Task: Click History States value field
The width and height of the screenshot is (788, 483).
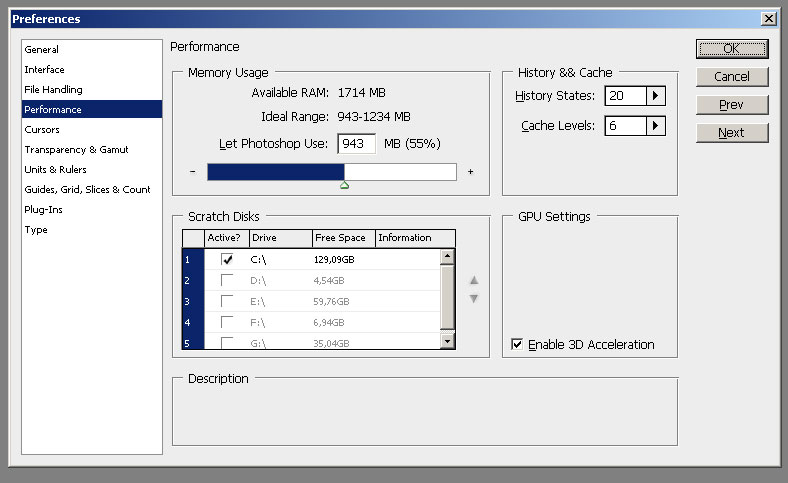Action: (626, 95)
